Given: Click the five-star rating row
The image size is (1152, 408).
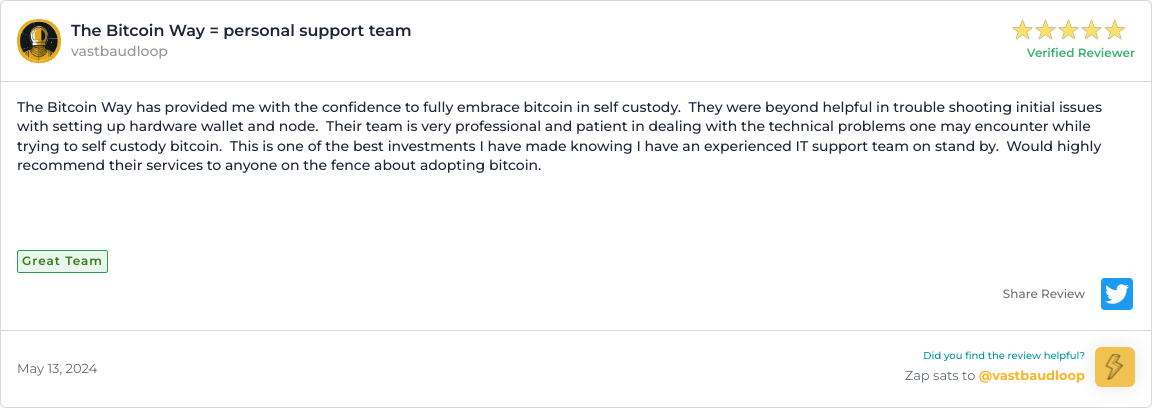Looking at the screenshot, I should tap(1069, 30).
